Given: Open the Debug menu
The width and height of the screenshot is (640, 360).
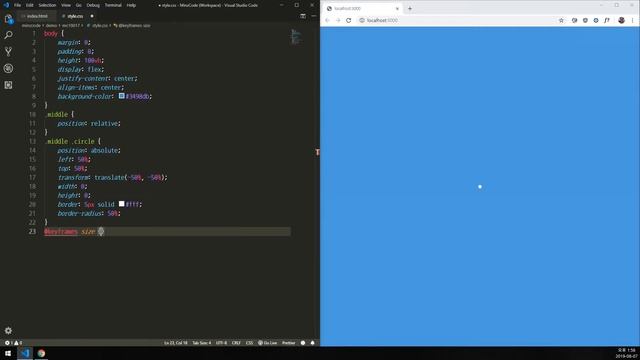Looking at the screenshot, I should 93,5.
